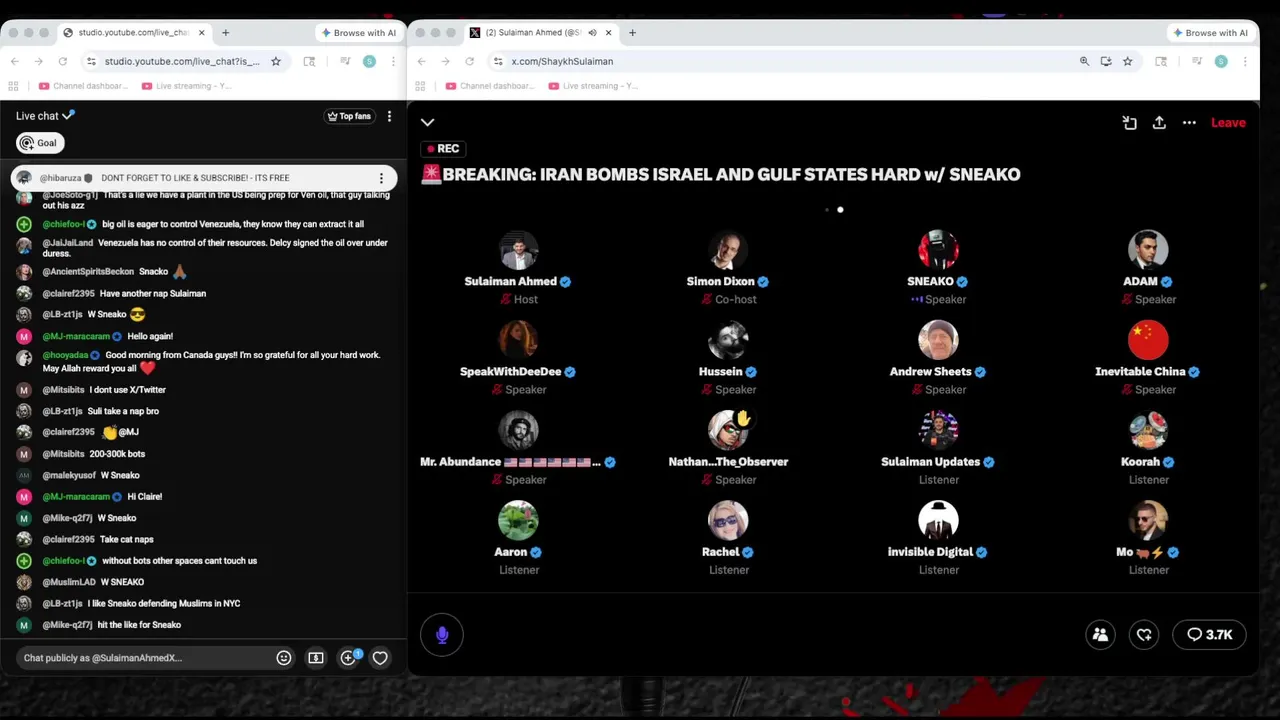
Task: Click media controls icon in YouTube window
Action: tap(345, 61)
